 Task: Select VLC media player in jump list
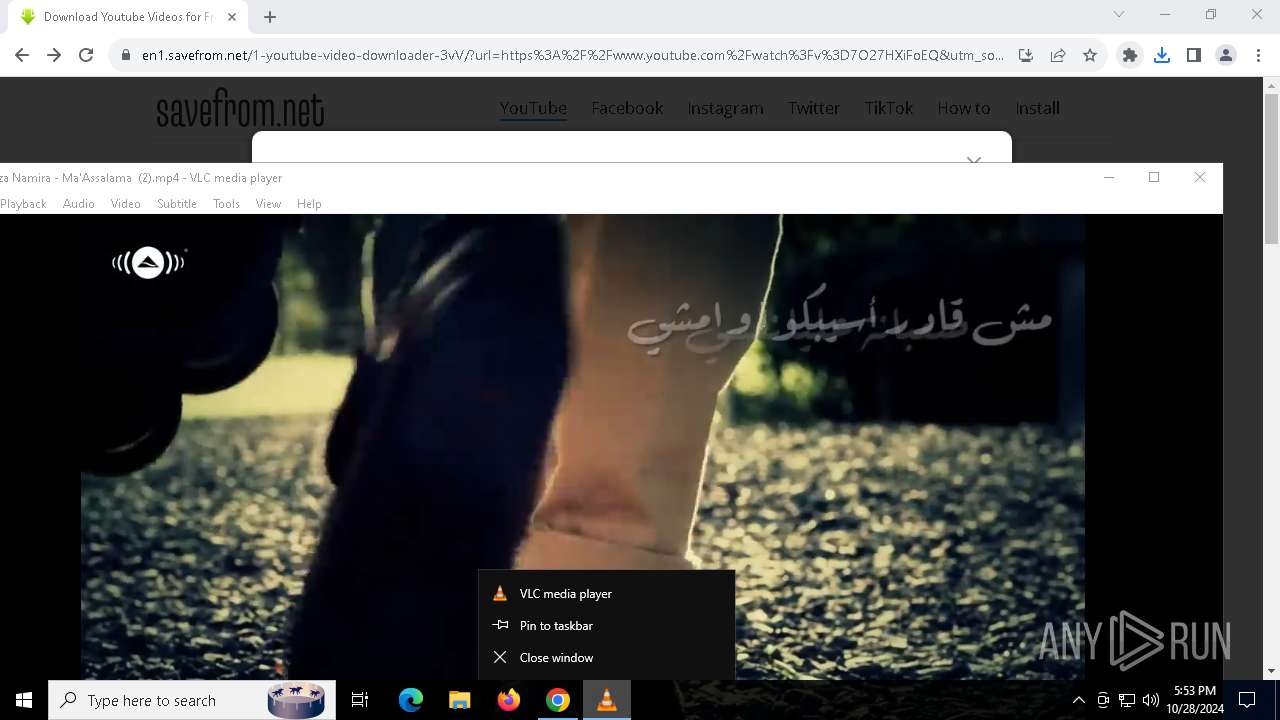click(x=607, y=593)
